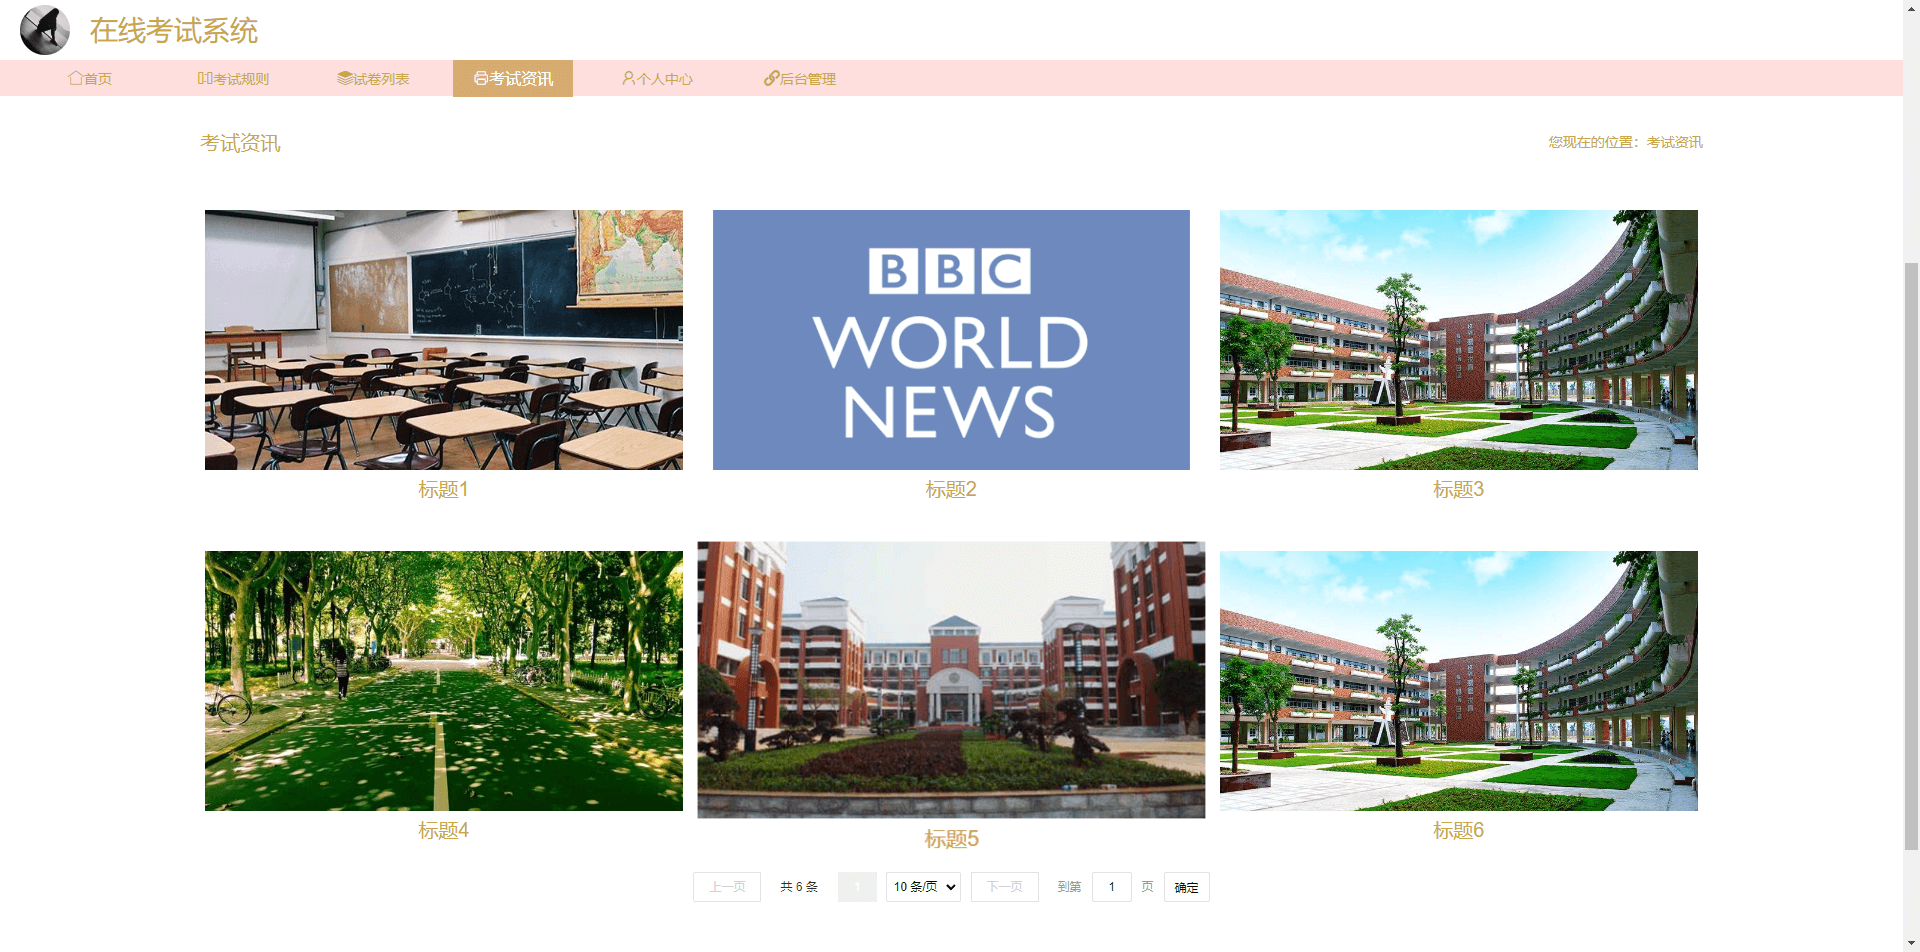Click the 标题5 news title
This screenshot has width=1920, height=952.
pyautogui.click(x=951, y=839)
